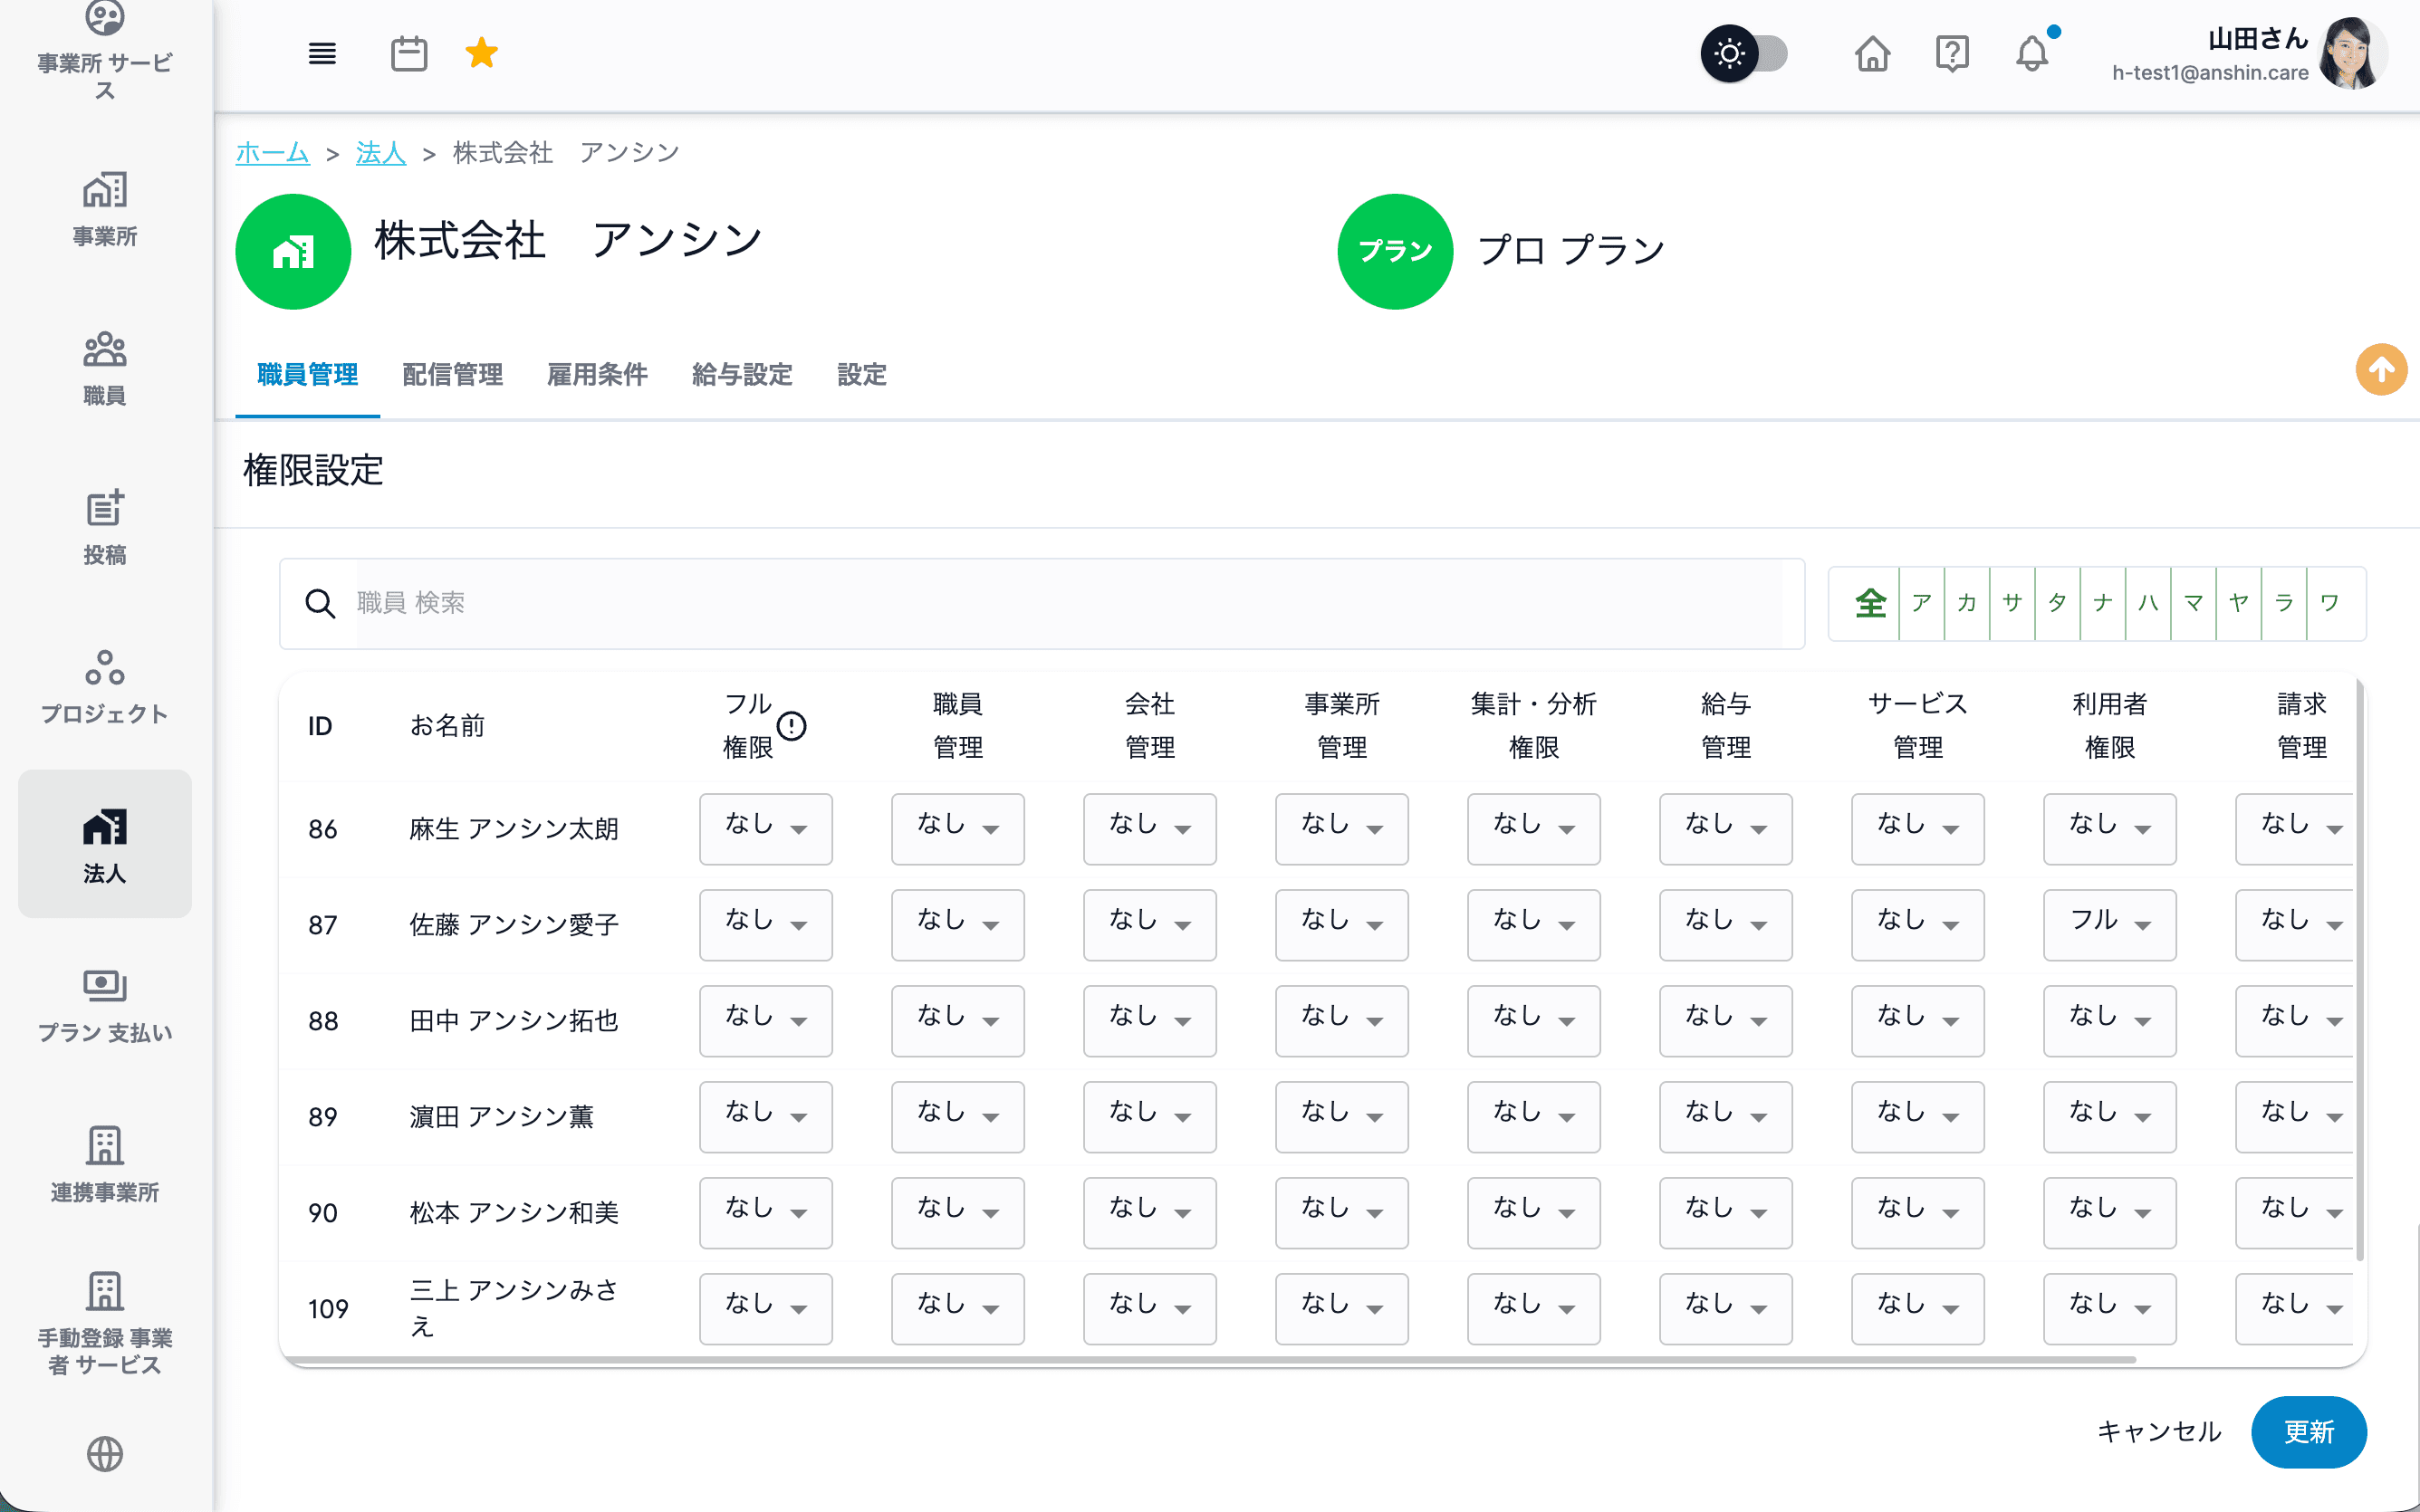Open notifications bell icon

(x=2031, y=54)
